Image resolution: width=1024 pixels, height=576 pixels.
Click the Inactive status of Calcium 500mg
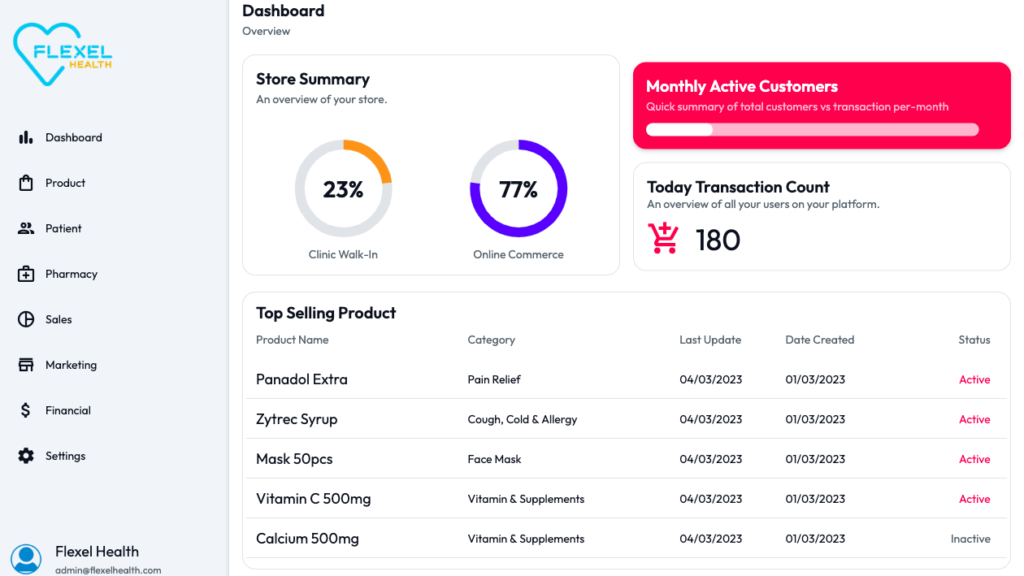click(x=970, y=539)
